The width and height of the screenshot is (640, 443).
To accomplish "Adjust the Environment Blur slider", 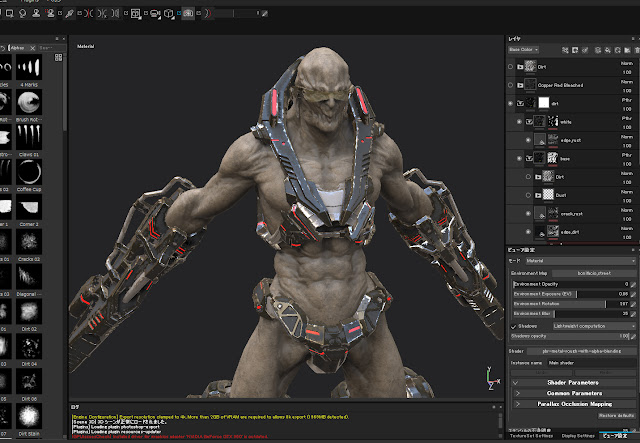I will (571, 314).
